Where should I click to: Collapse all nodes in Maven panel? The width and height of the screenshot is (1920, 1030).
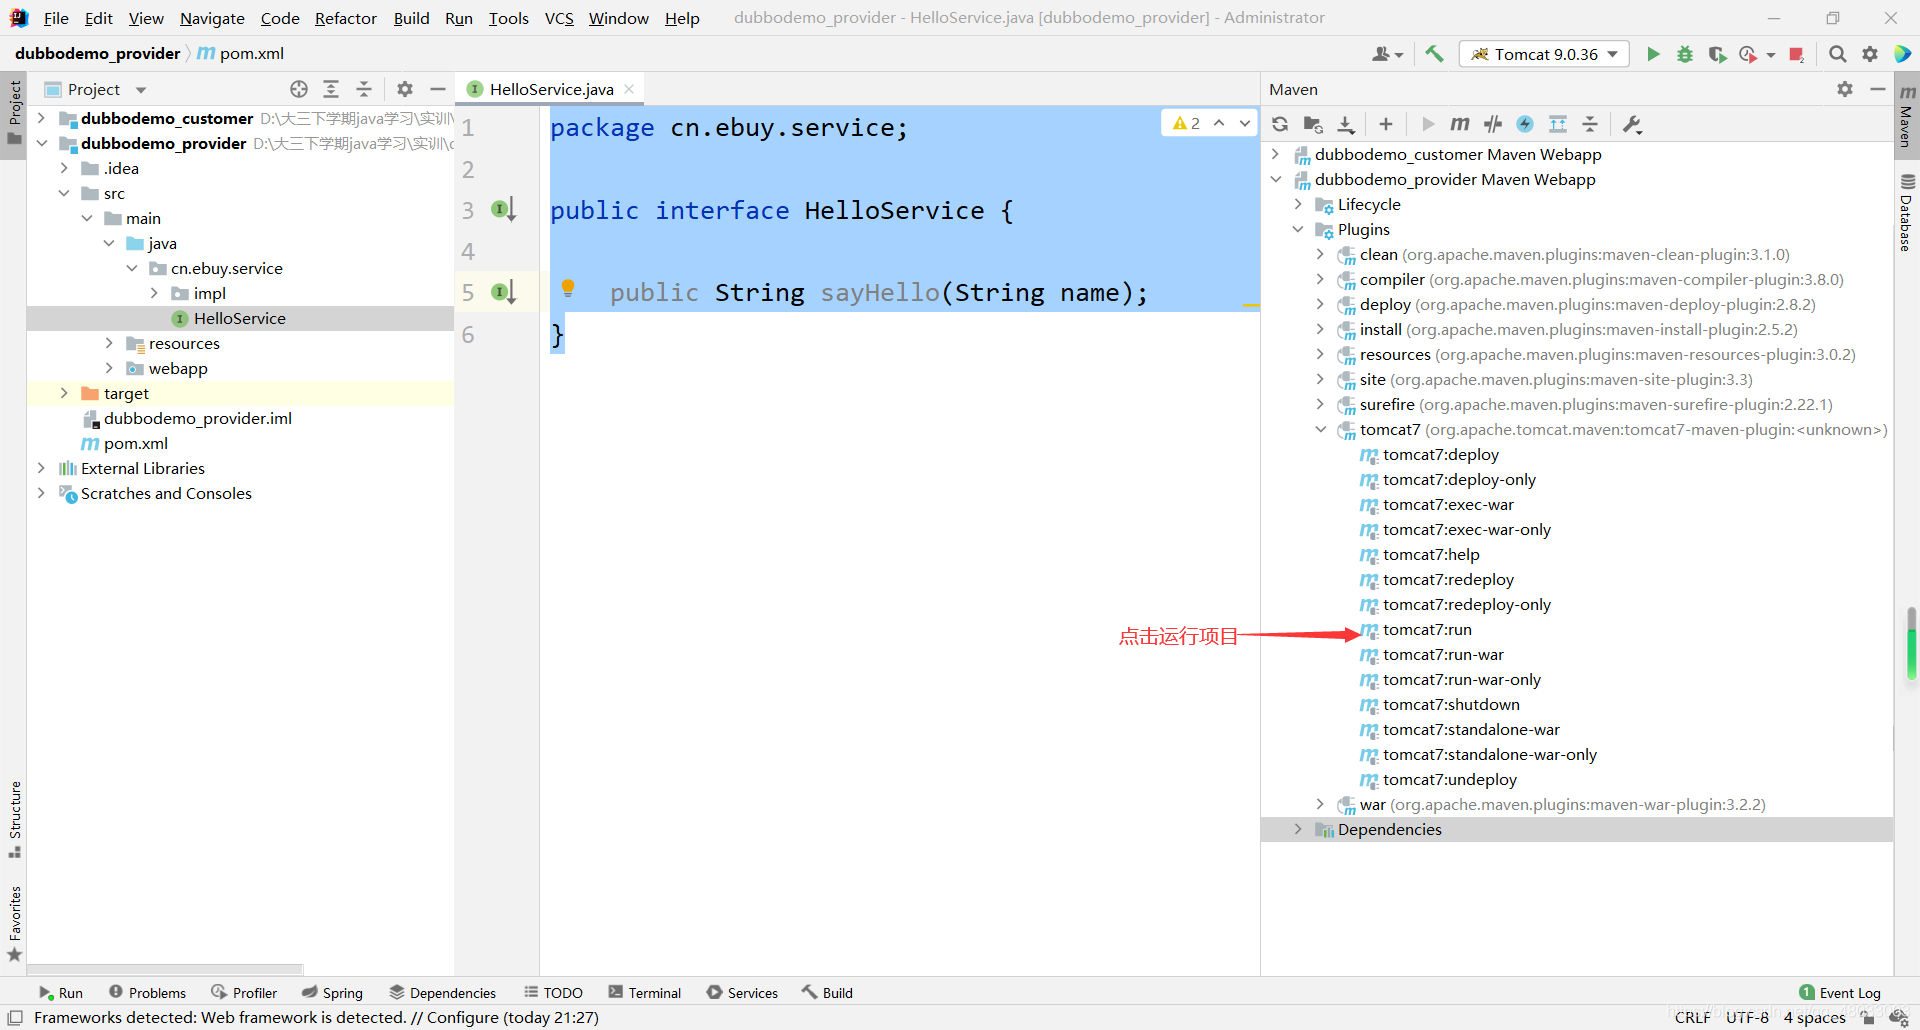(1590, 124)
